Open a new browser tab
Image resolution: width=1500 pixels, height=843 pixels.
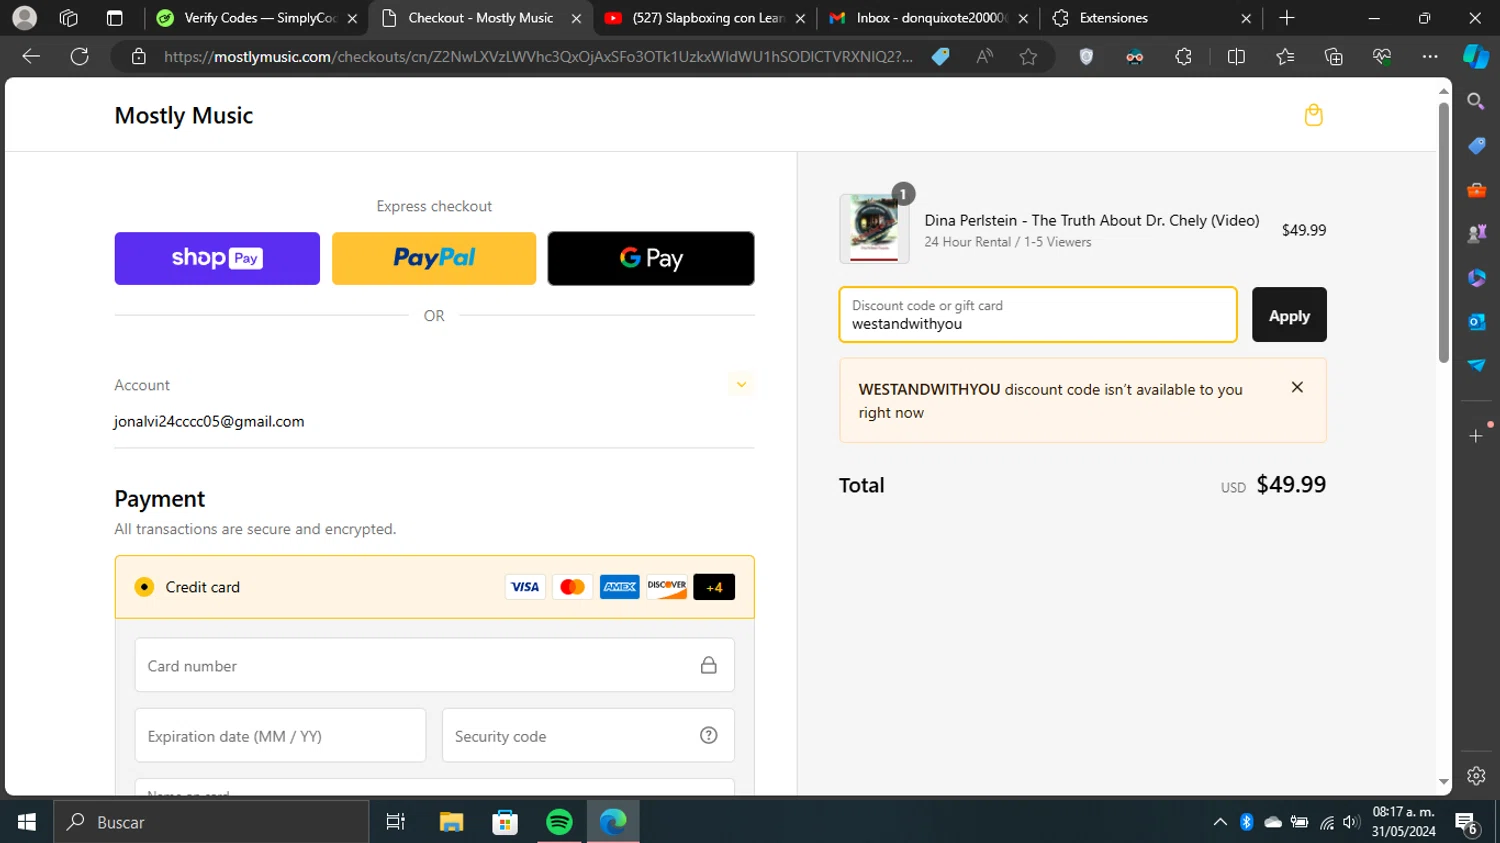(1287, 18)
